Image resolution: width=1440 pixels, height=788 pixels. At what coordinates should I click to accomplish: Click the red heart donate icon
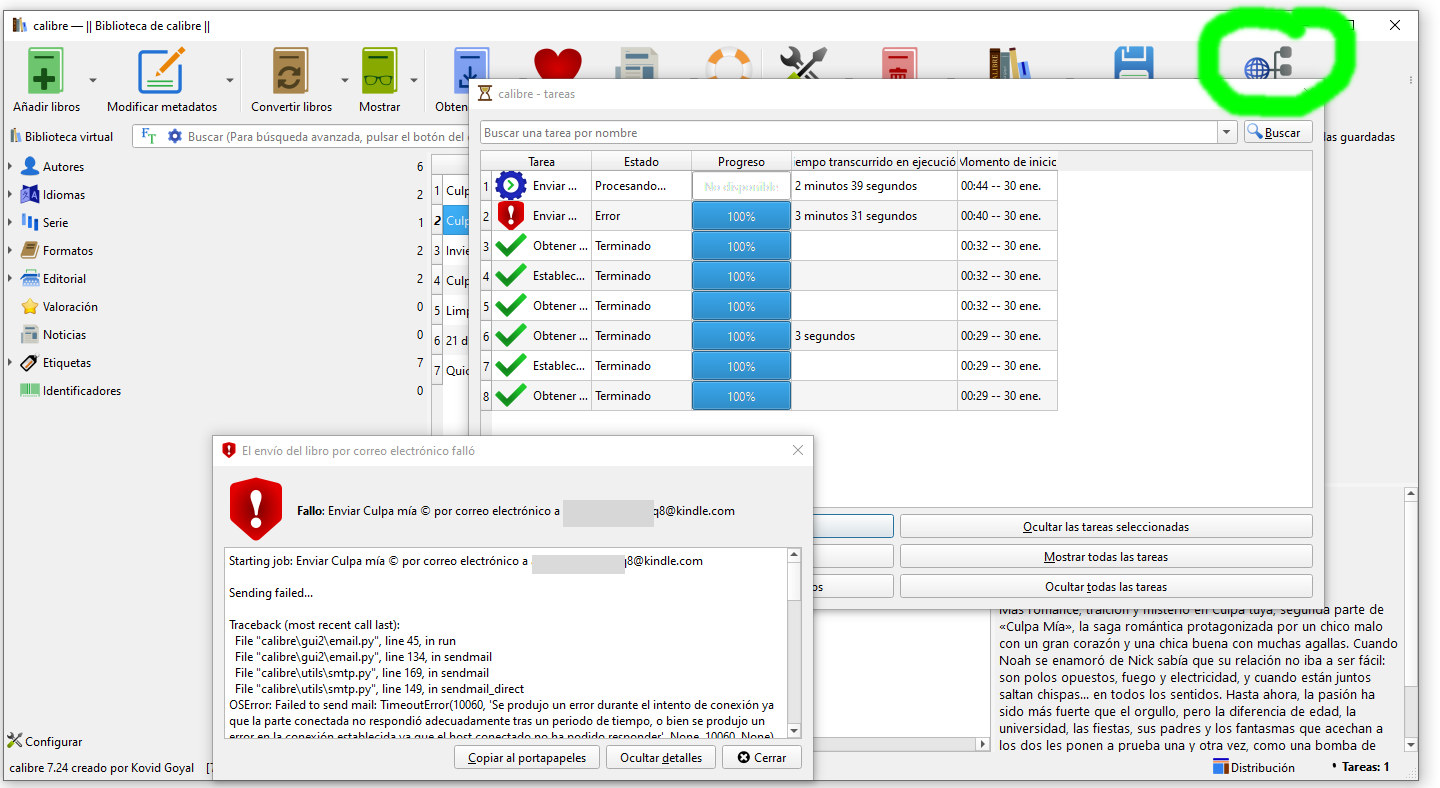click(557, 64)
